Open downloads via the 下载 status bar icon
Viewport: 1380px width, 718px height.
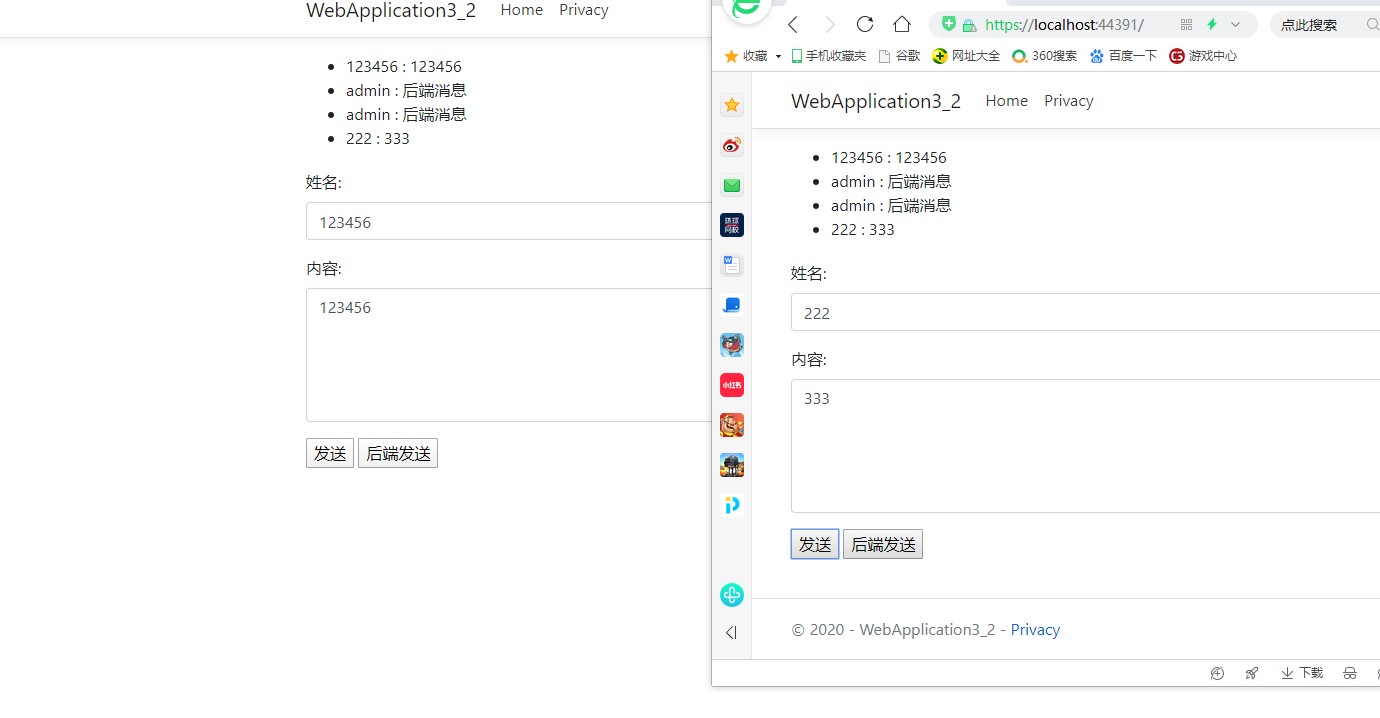point(1301,672)
